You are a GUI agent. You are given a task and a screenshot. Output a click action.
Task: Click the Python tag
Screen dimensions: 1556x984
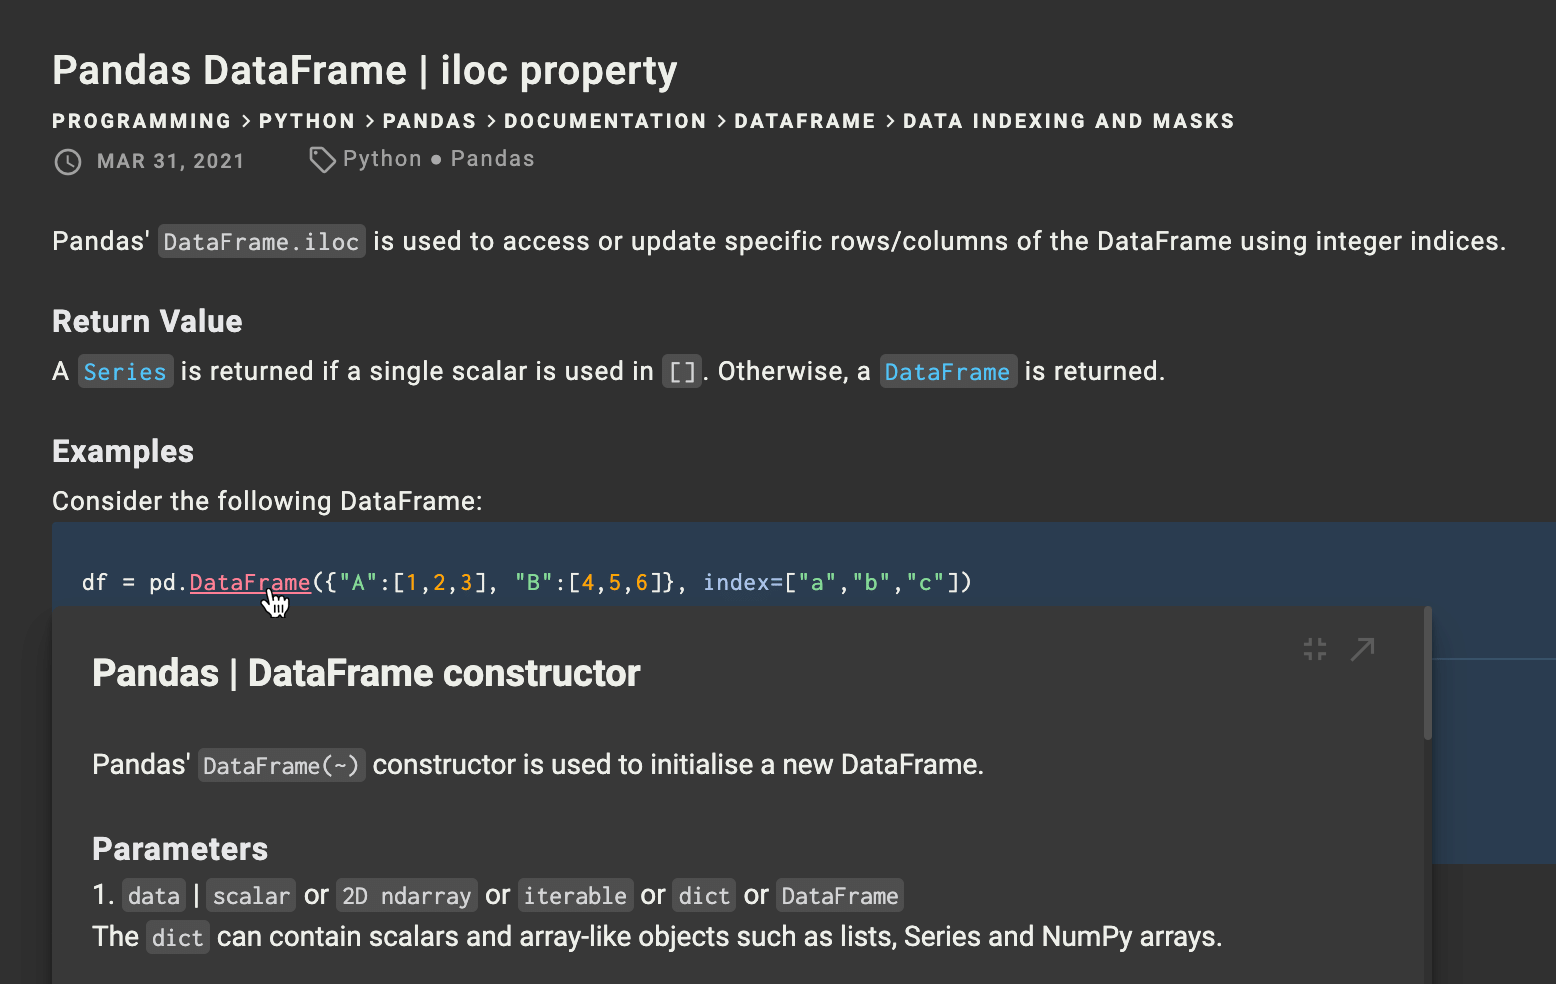(382, 159)
